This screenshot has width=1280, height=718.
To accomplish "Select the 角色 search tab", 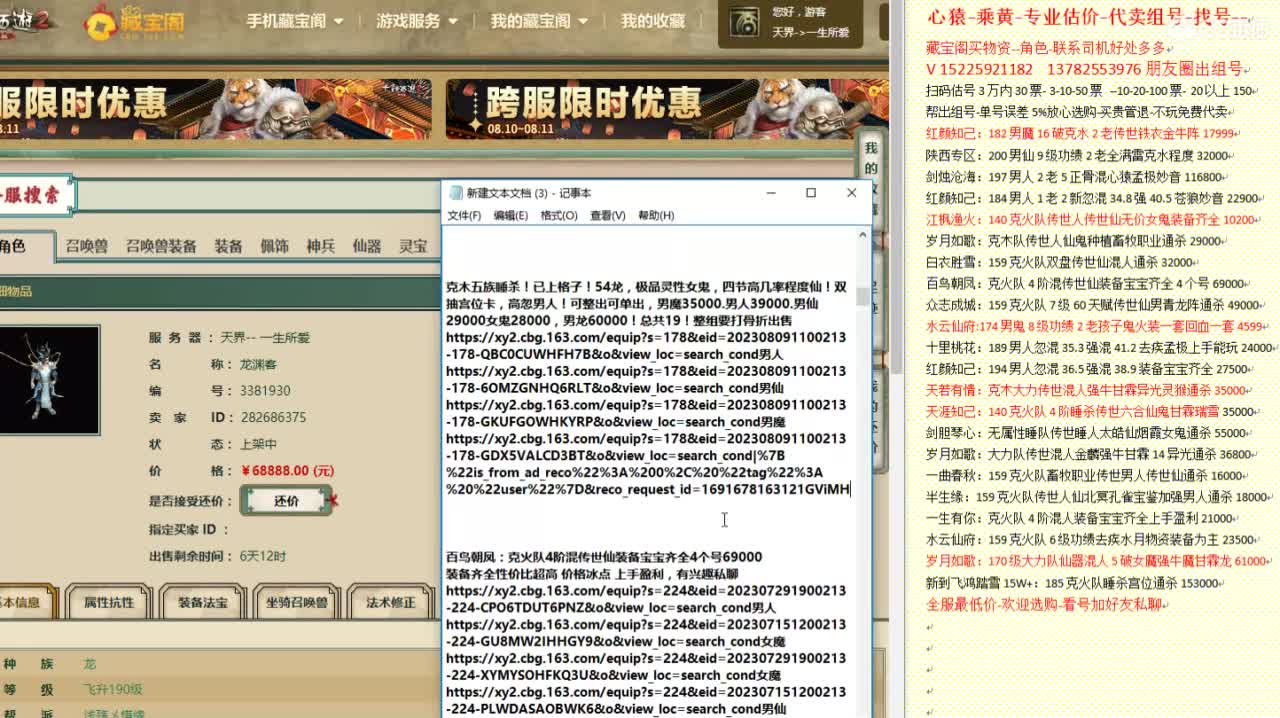I will (25, 246).
